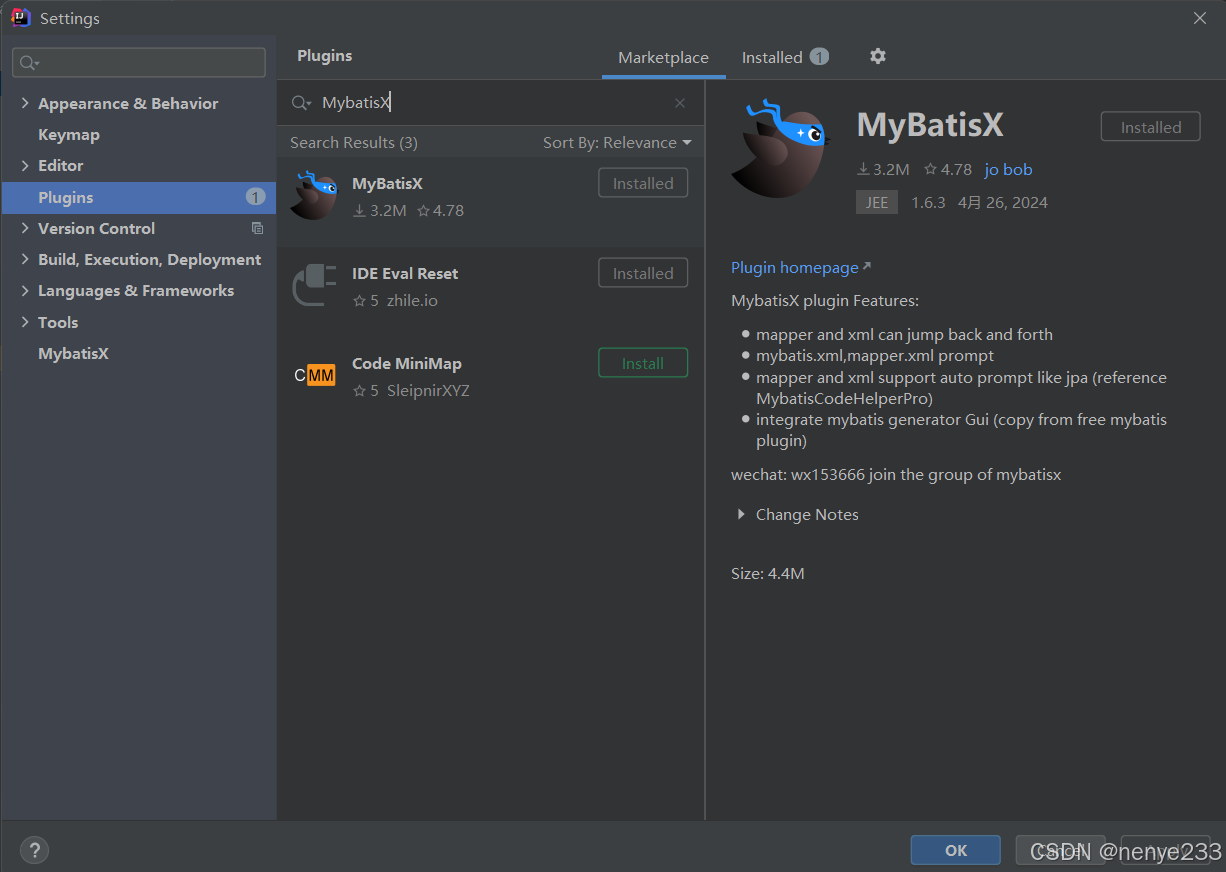Click Code MiniMap plugin name

[407, 363]
